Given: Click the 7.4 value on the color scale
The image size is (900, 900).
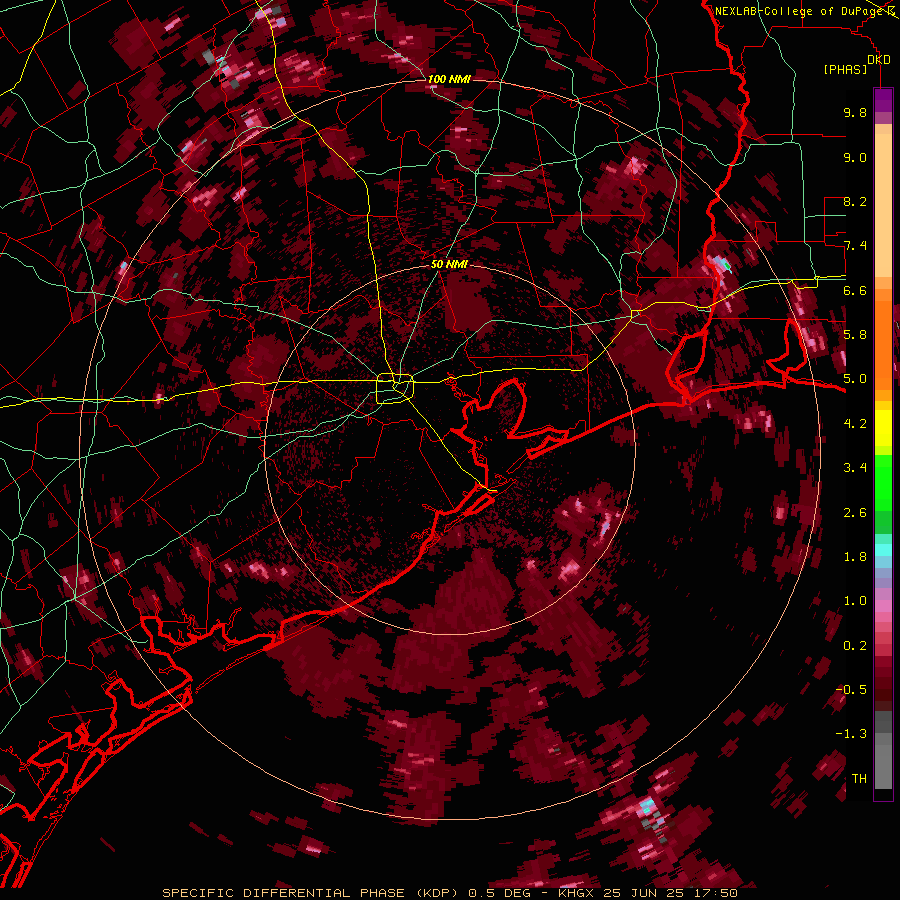Looking at the screenshot, I should [855, 246].
